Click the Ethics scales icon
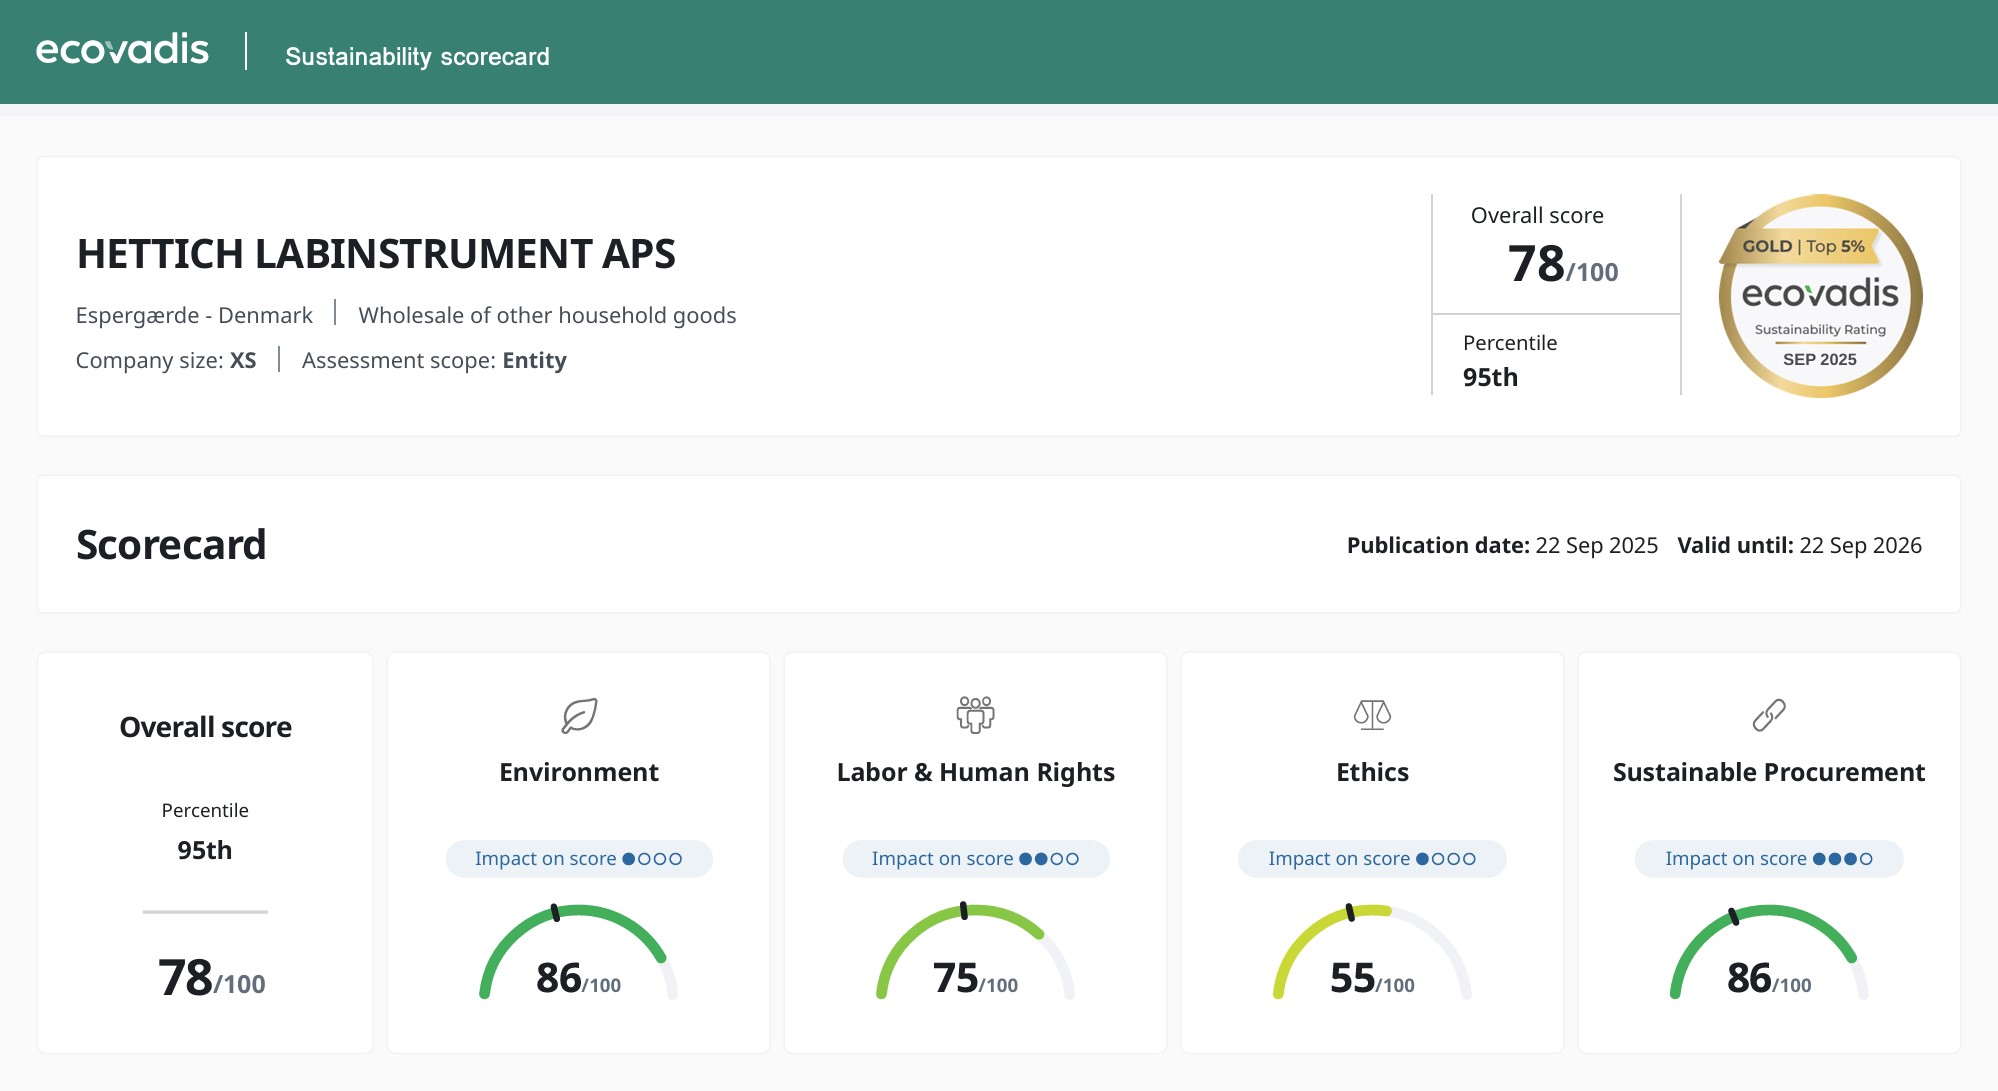 click(1372, 715)
